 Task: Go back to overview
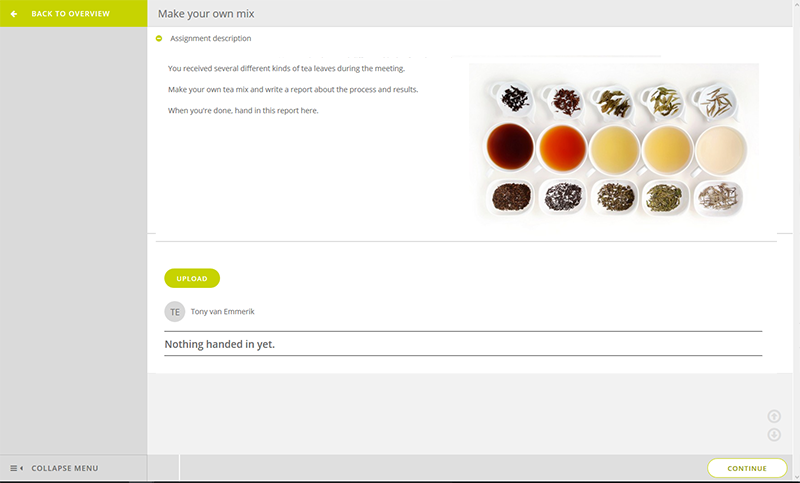click(73, 13)
